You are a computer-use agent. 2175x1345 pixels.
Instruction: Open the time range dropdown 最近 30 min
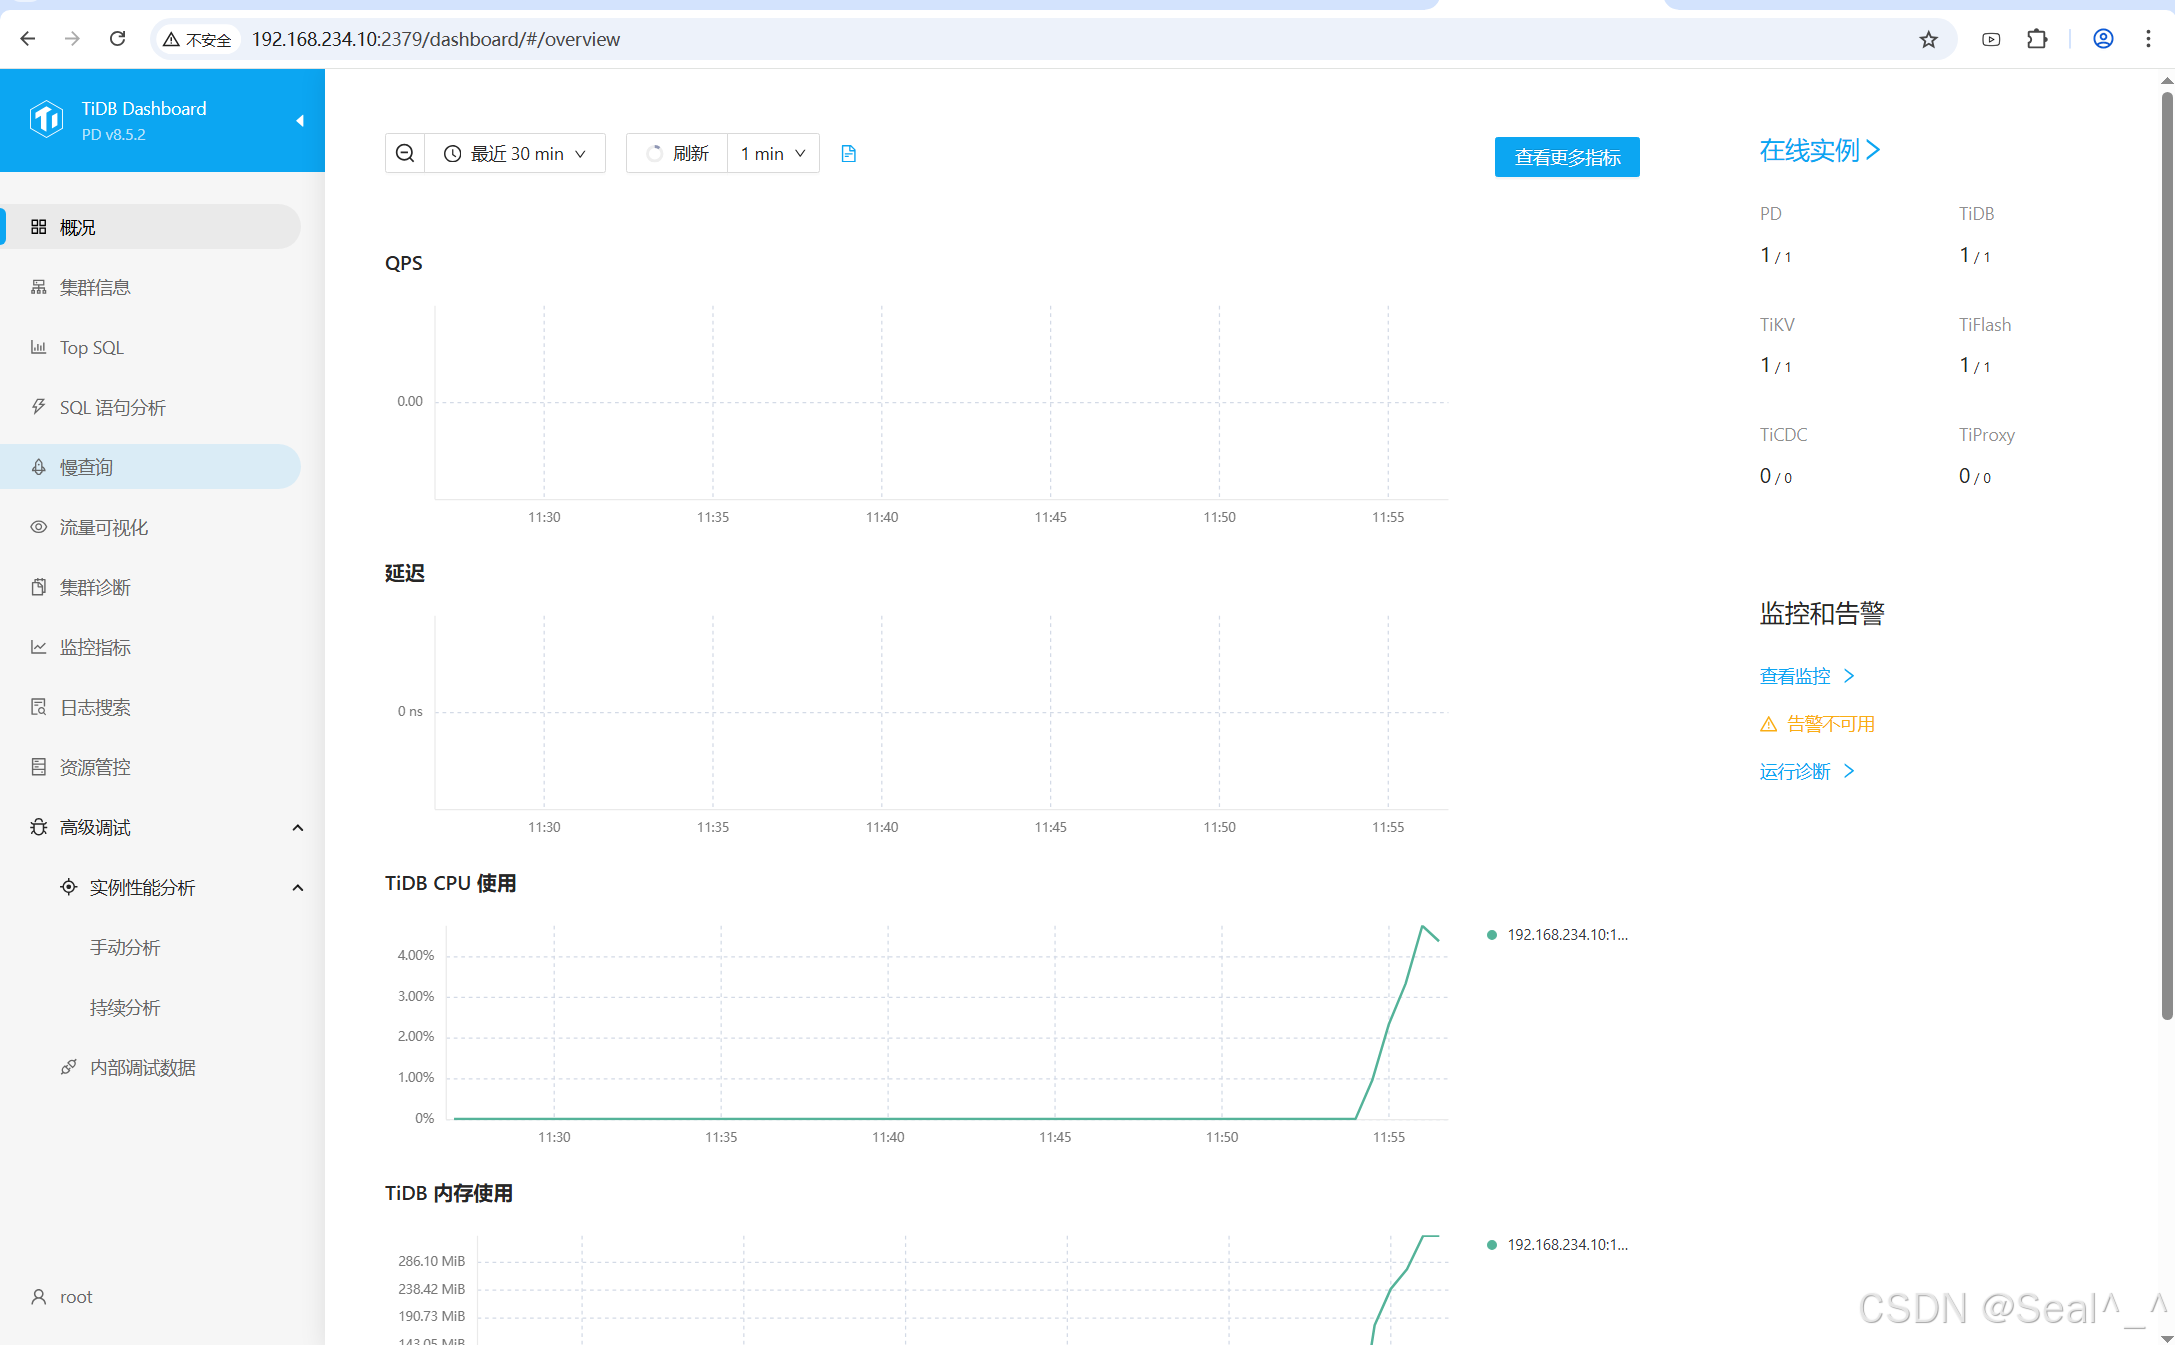515,153
